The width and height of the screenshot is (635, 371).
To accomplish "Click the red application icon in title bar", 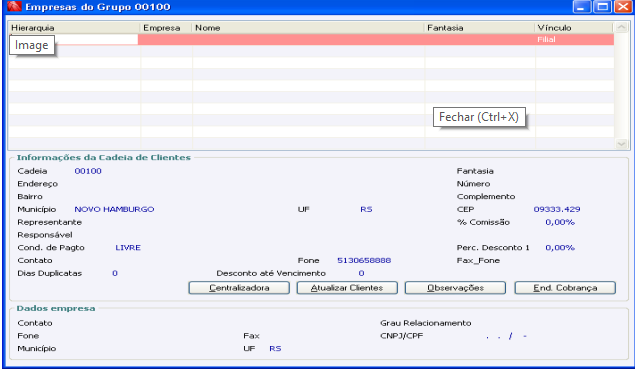I will 14,6.
